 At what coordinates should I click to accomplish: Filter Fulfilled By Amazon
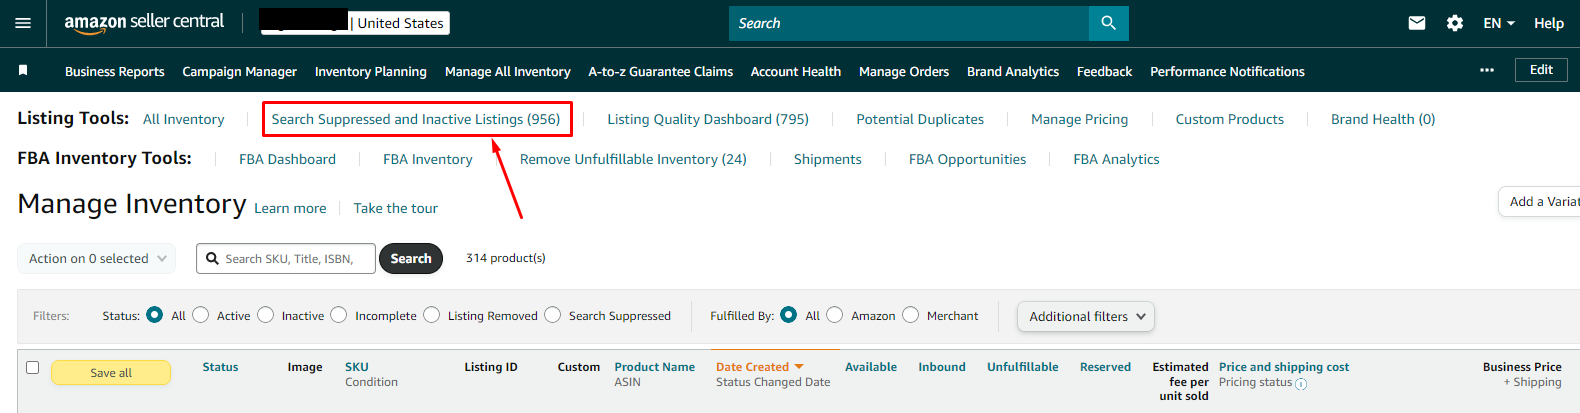pos(835,315)
